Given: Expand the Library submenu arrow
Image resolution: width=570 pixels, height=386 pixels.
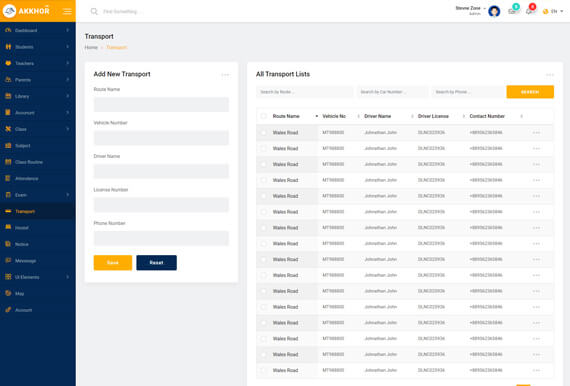Looking at the screenshot, I should (x=68, y=96).
